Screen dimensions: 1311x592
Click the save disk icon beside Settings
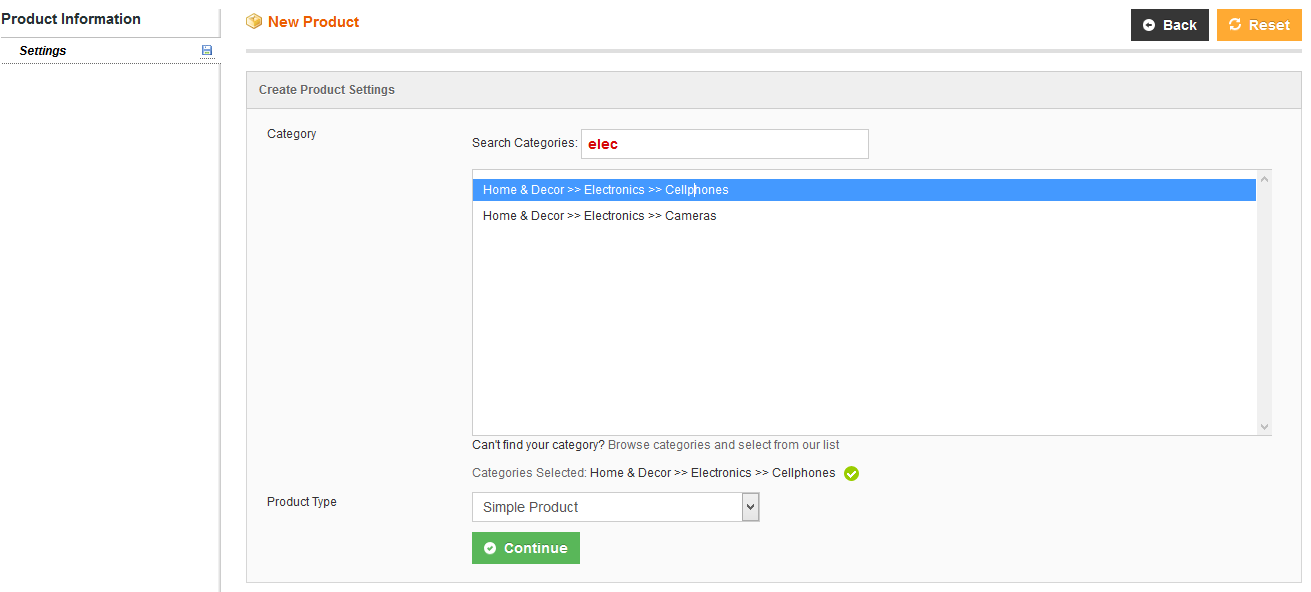(x=207, y=50)
